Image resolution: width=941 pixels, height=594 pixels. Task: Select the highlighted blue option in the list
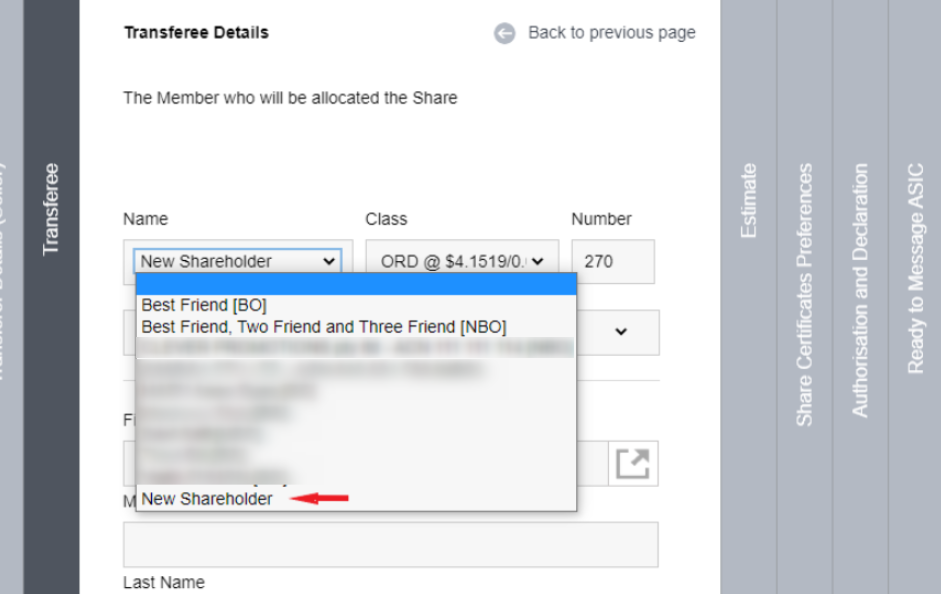pyautogui.click(x=356, y=283)
